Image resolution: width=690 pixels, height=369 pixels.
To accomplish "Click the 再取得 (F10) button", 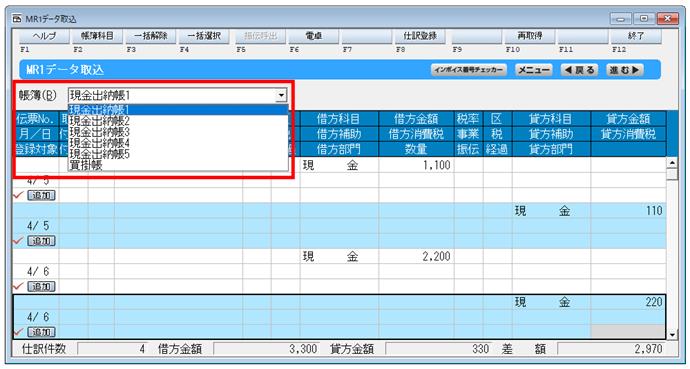I will tap(529, 37).
